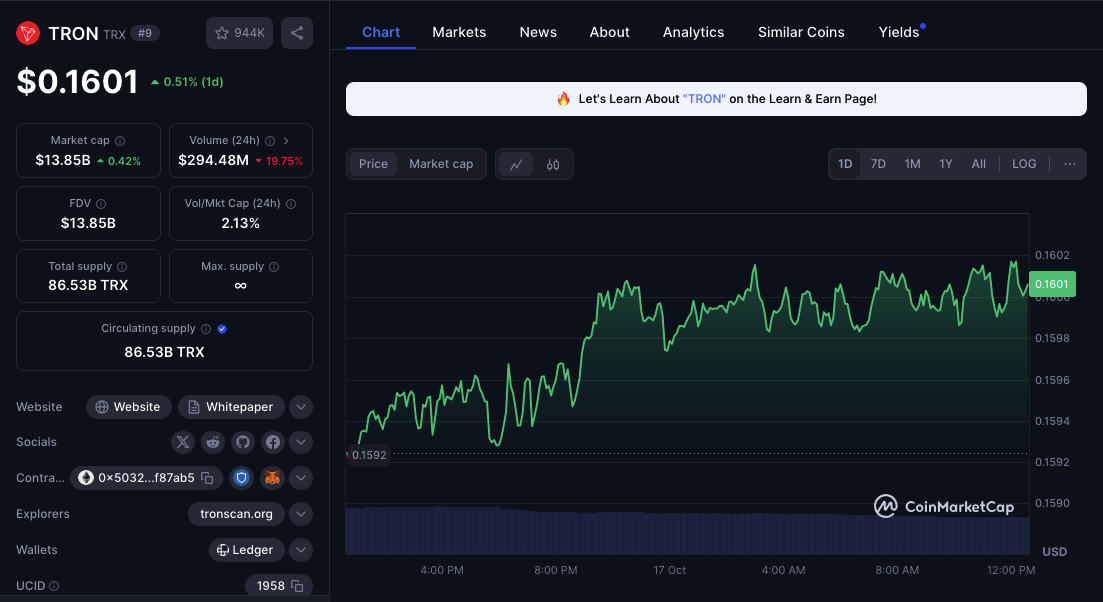Screen dimensions: 1103x602
Task: Click the Volume (24h) info icon
Action: (270, 141)
